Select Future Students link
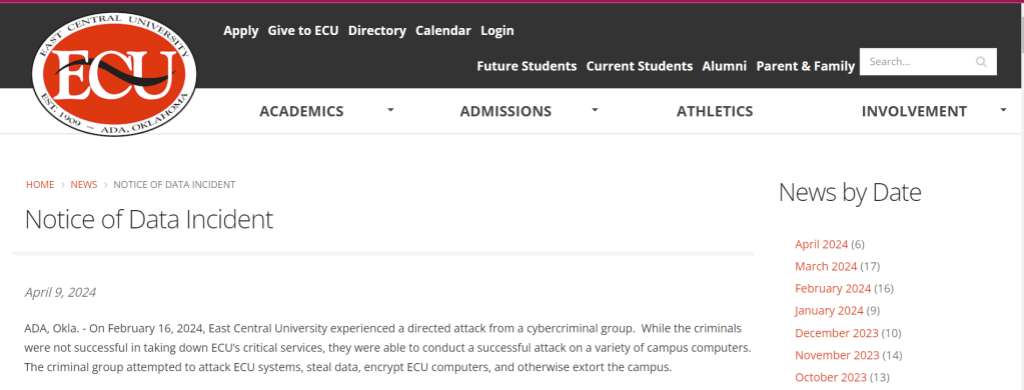The width and height of the screenshot is (1024, 390). (x=526, y=66)
